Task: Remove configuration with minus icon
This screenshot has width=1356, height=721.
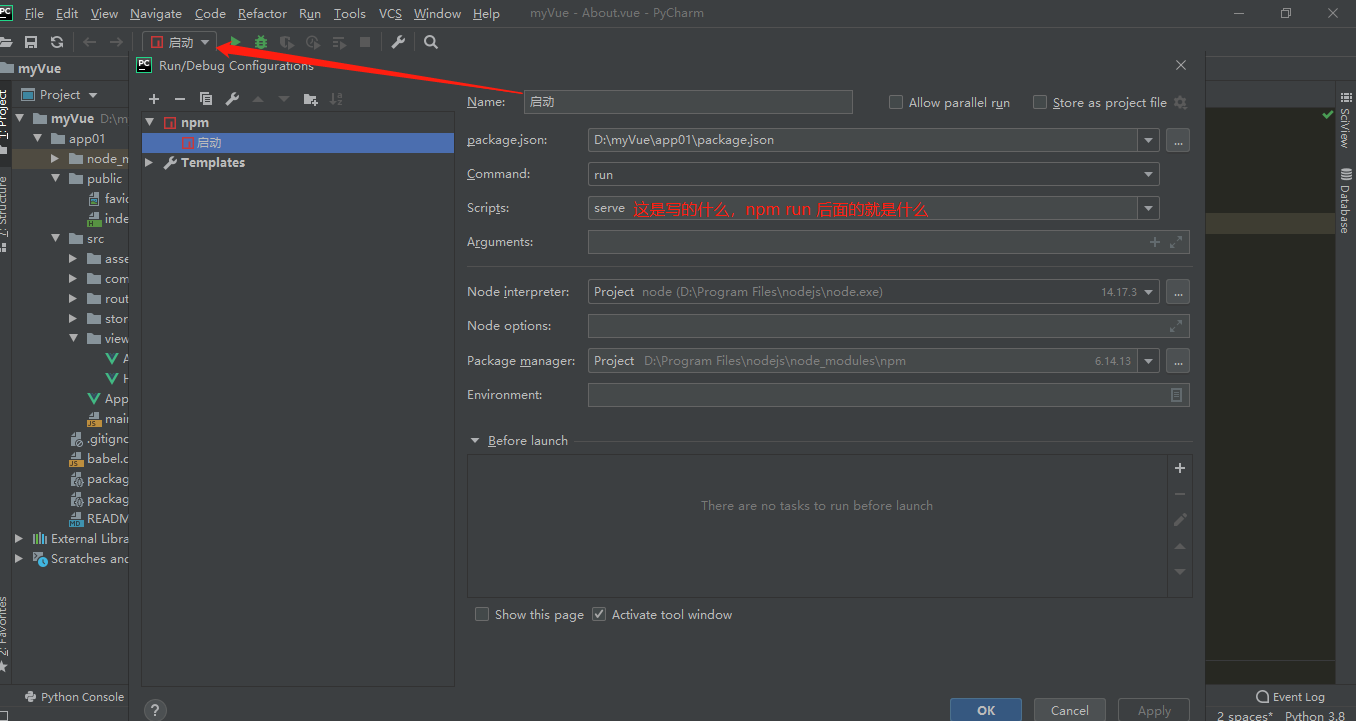Action: point(180,99)
